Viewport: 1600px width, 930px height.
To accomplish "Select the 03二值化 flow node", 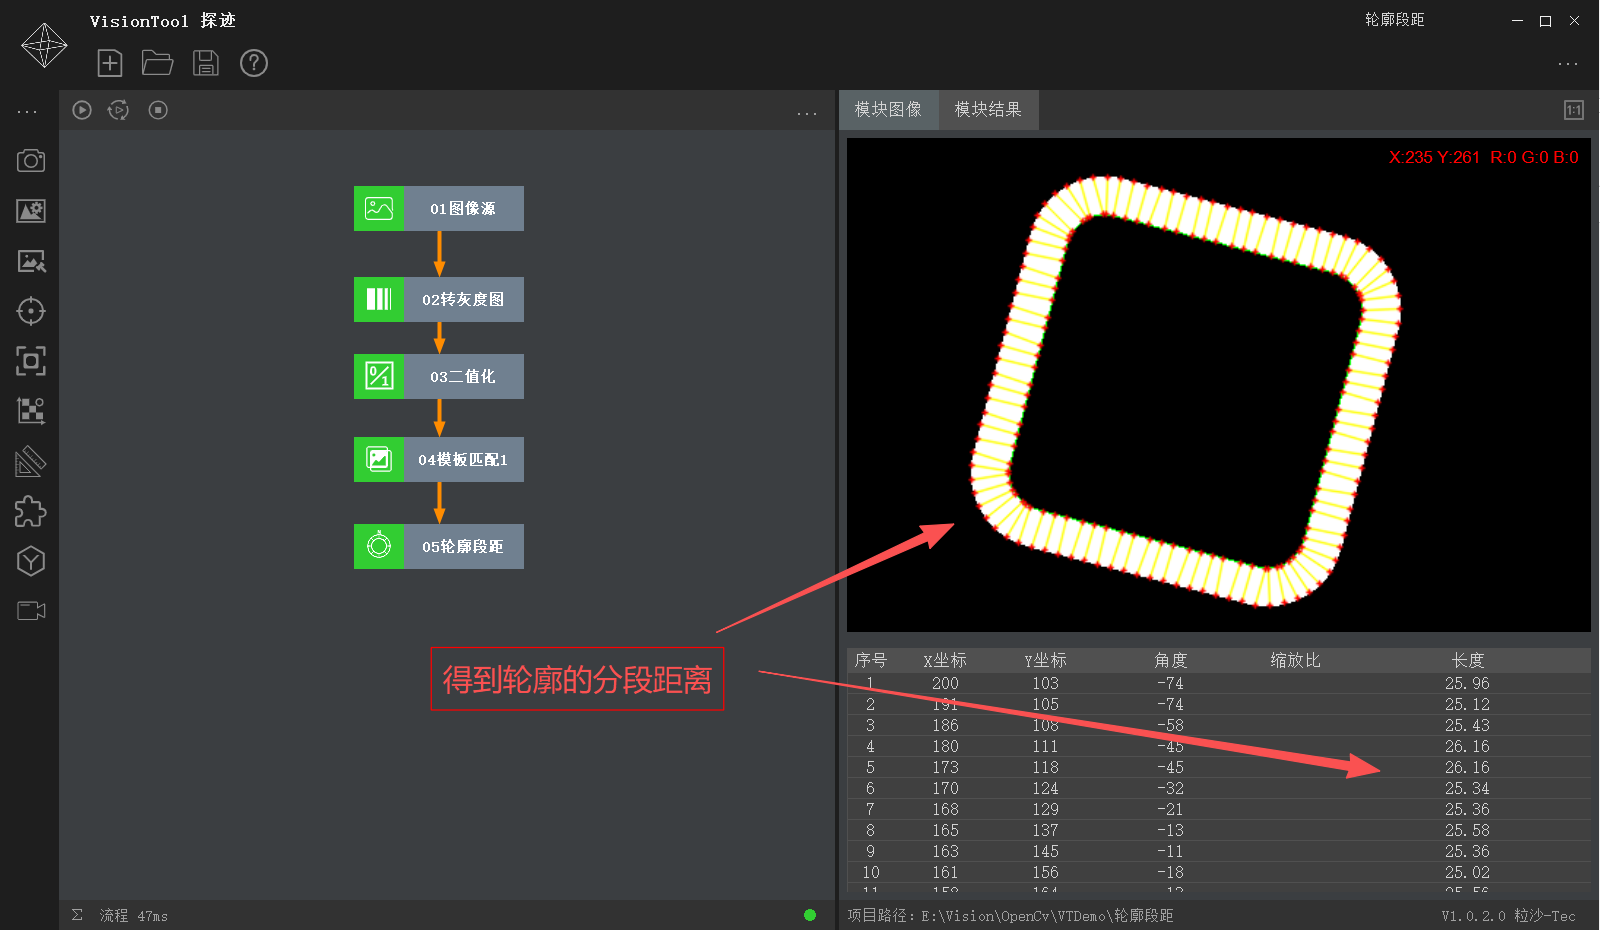I will pos(439,377).
